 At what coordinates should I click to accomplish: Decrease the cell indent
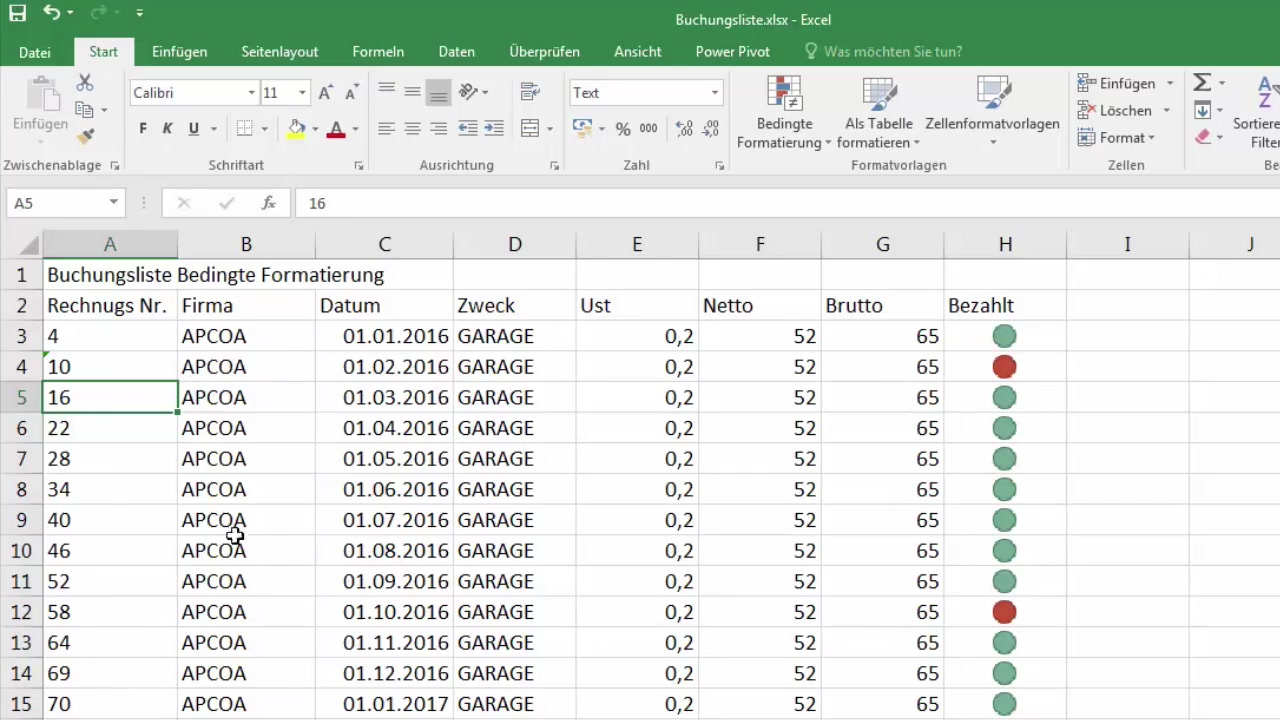467,128
